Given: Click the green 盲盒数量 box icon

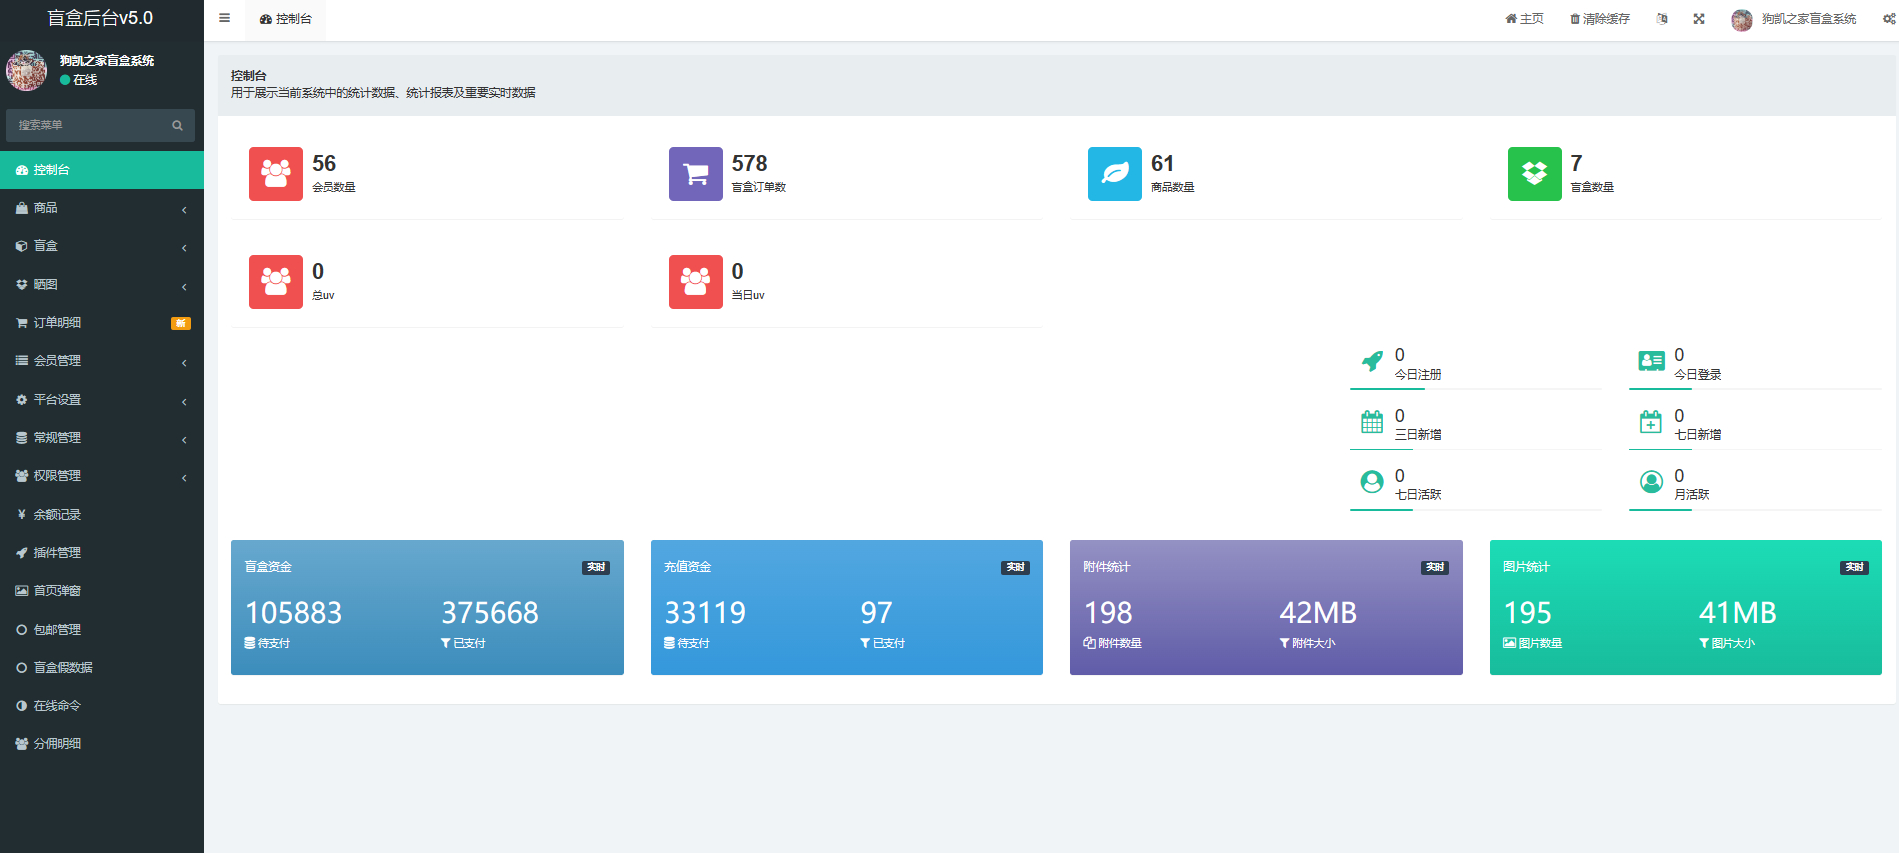Looking at the screenshot, I should tap(1534, 174).
